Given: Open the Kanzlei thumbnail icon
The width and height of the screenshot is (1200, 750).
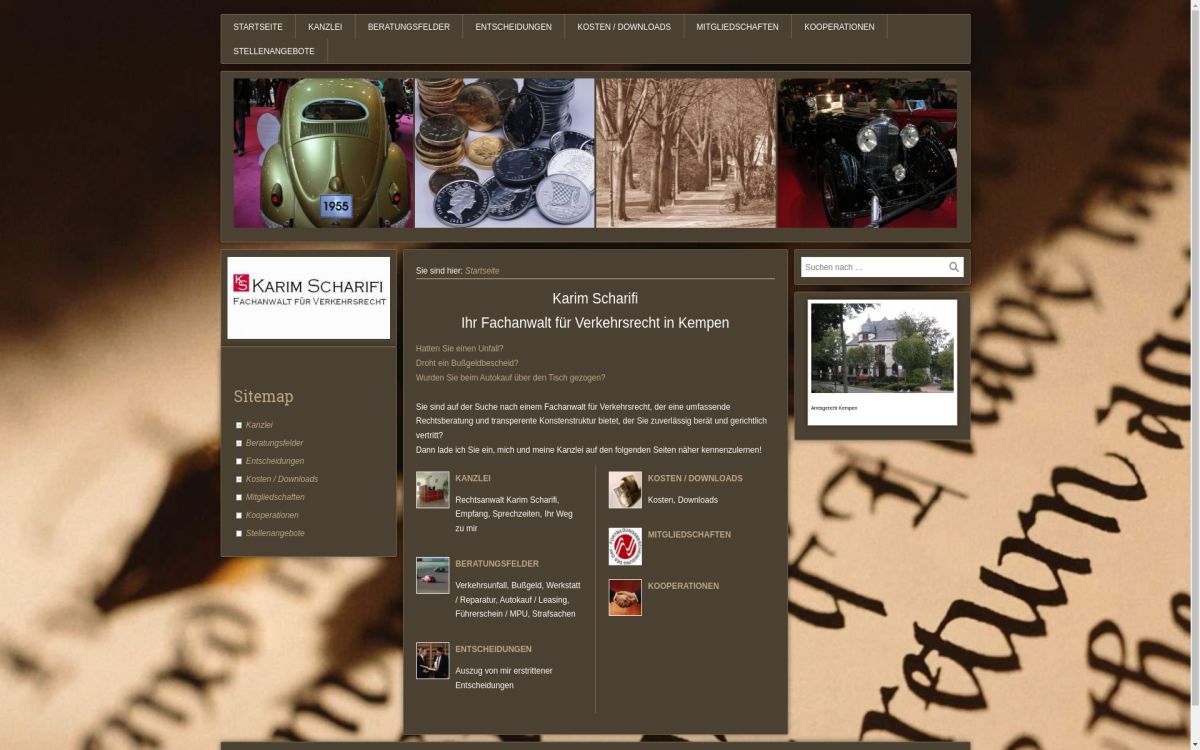Looking at the screenshot, I should (x=432, y=490).
